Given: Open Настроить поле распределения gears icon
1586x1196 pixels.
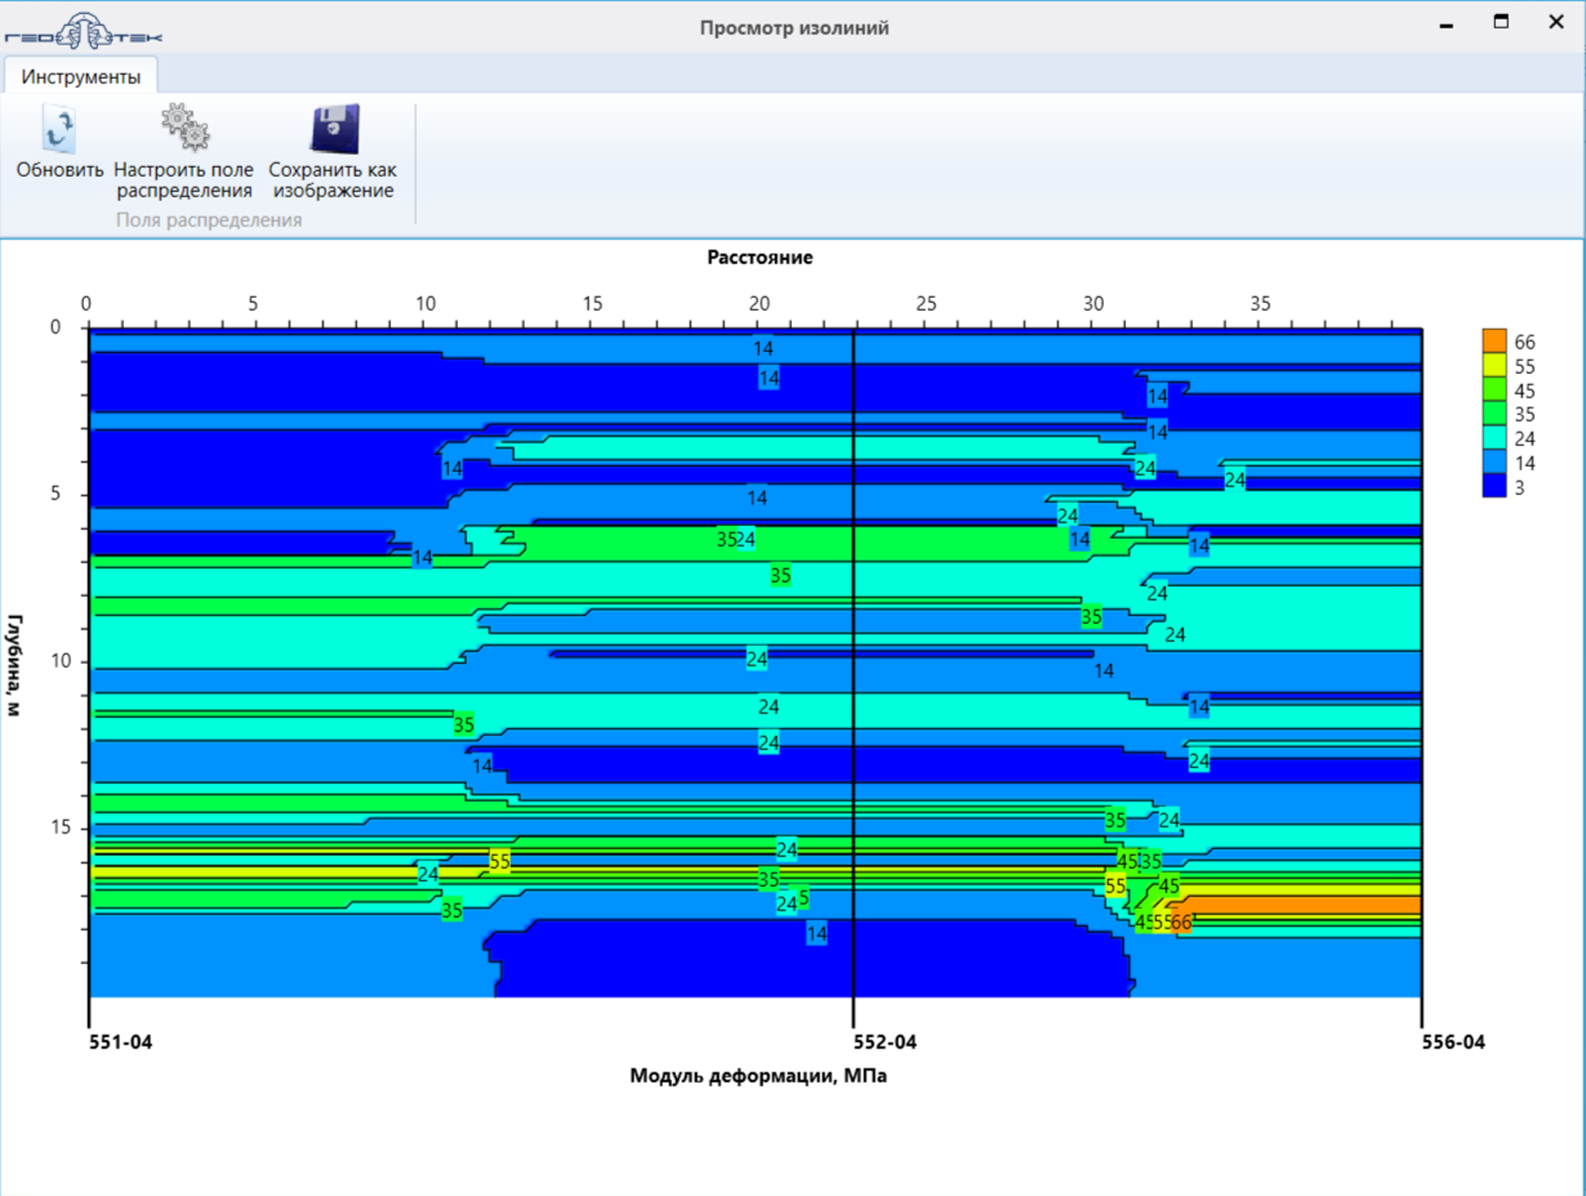Looking at the screenshot, I should pos(185,127).
